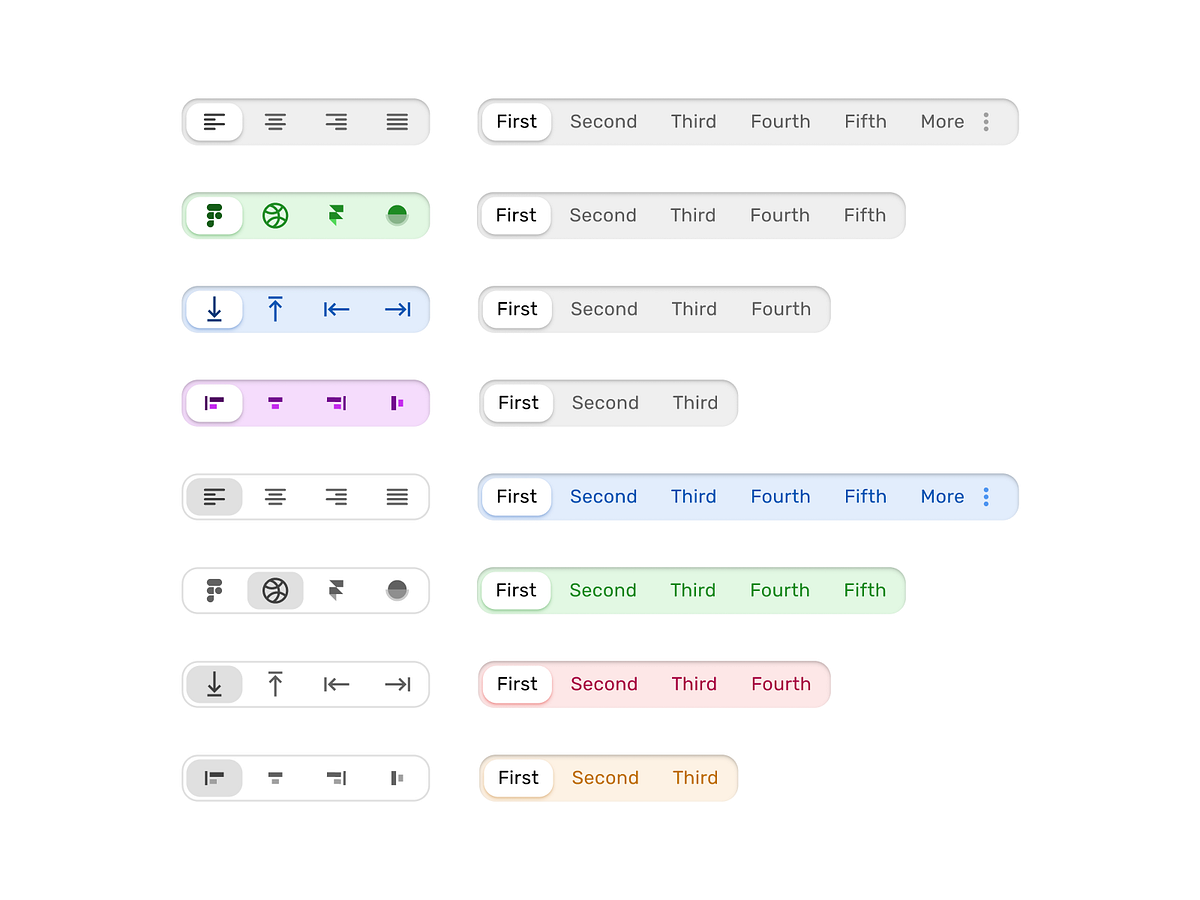Toggle the download arrow segment near bottom

coord(214,684)
